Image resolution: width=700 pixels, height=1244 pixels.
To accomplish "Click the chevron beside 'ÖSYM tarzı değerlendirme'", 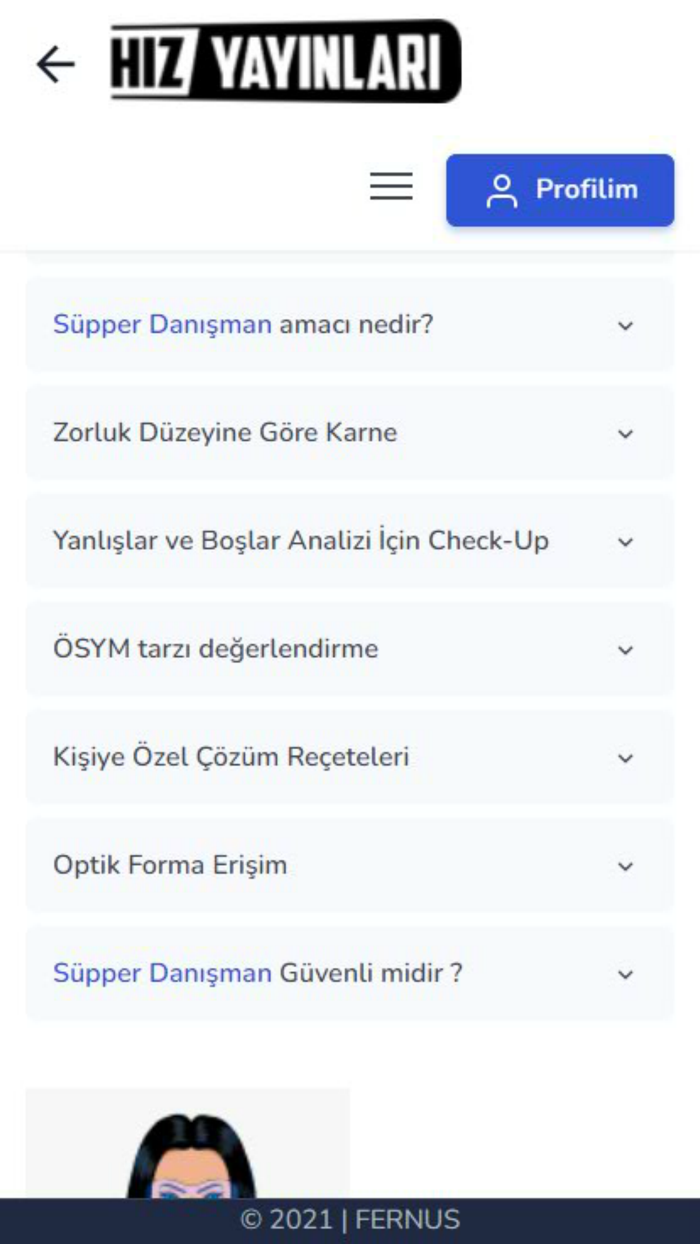I will pos(625,649).
